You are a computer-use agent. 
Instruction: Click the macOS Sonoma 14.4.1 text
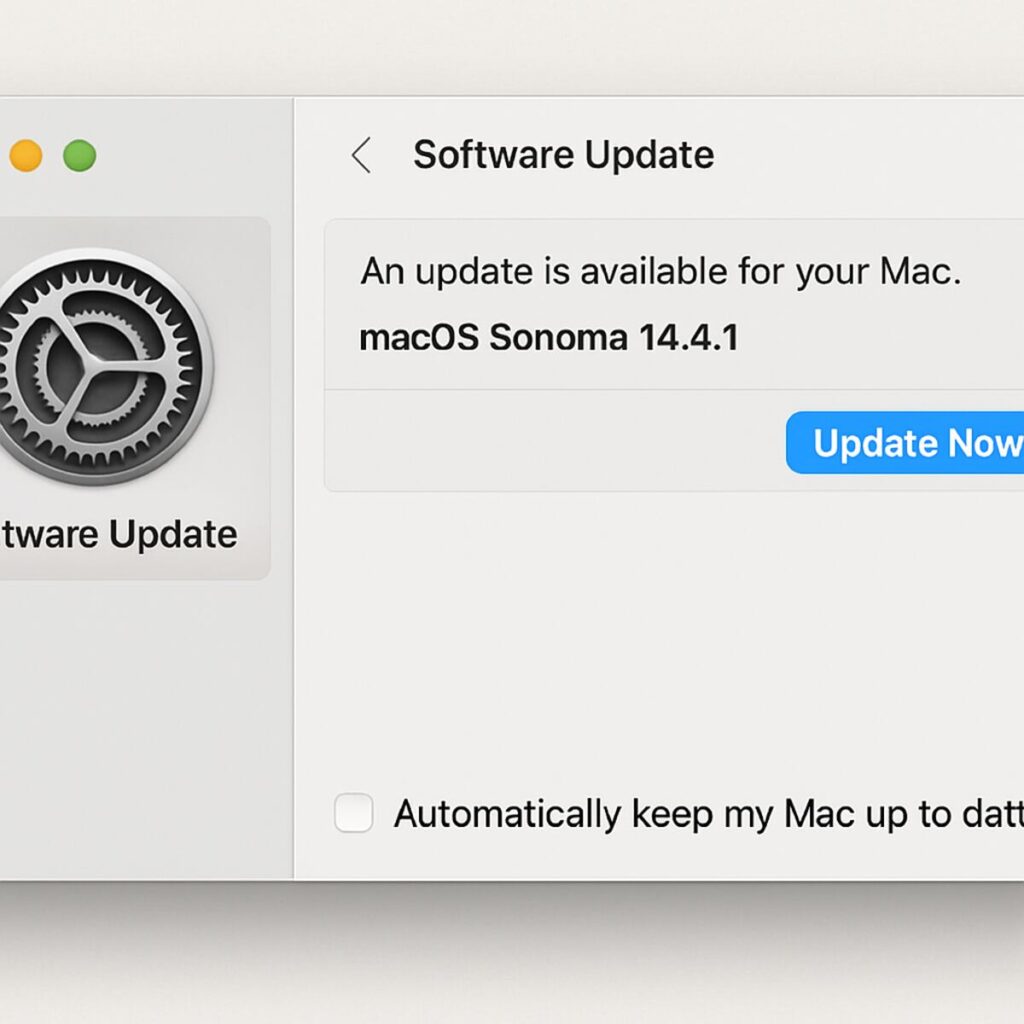click(549, 338)
